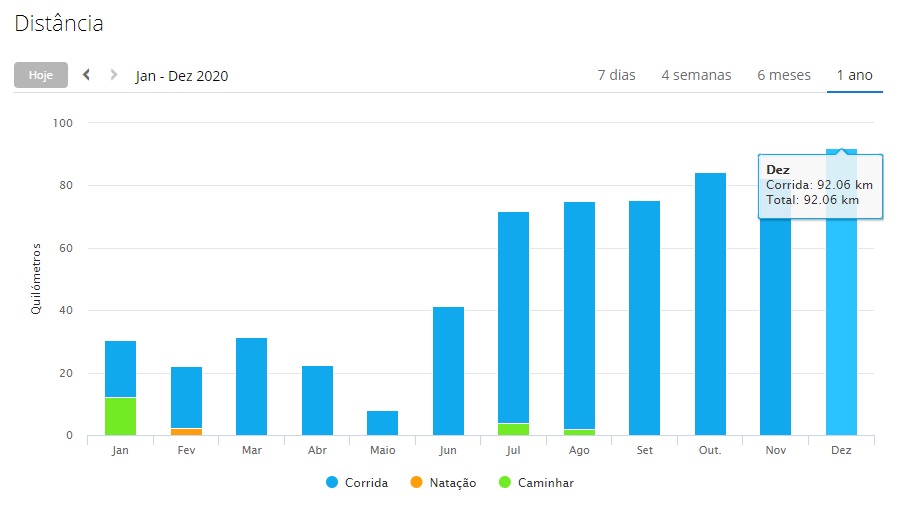The width and height of the screenshot is (922, 508).
Task: Click the previous period arrow
Action: coord(86,75)
